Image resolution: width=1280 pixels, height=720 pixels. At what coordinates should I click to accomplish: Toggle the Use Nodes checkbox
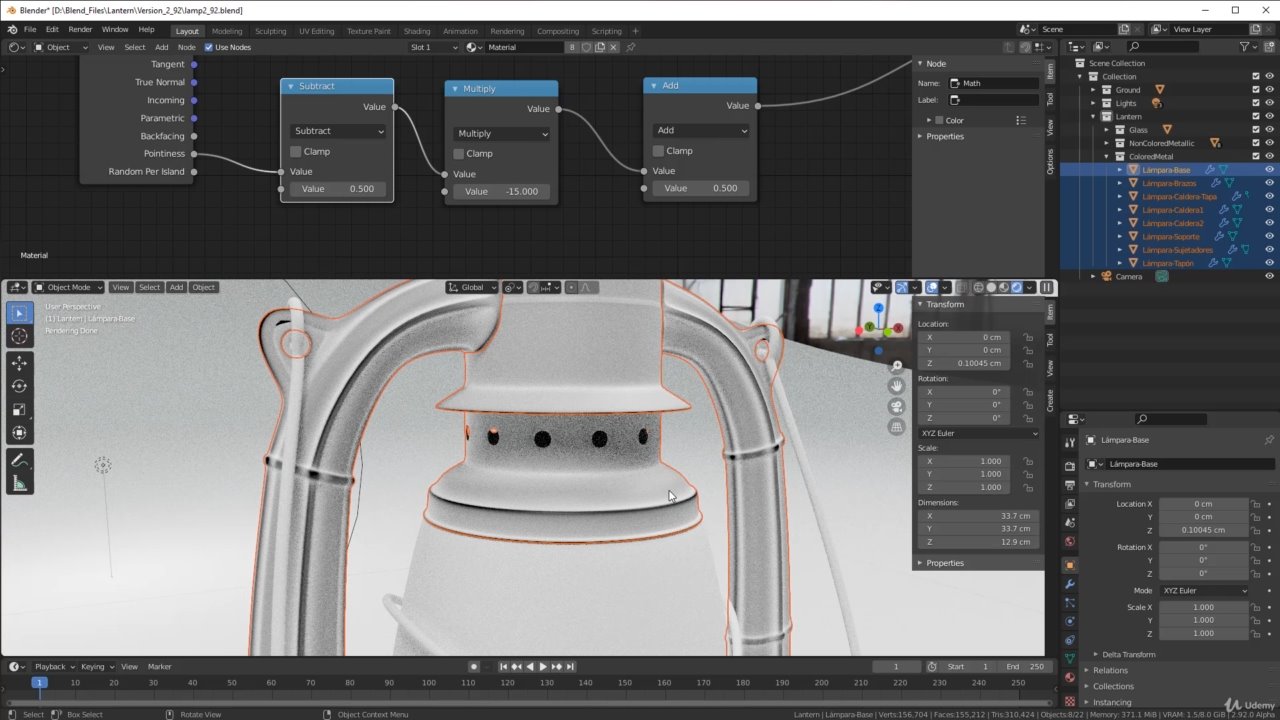click(x=209, y=47)
